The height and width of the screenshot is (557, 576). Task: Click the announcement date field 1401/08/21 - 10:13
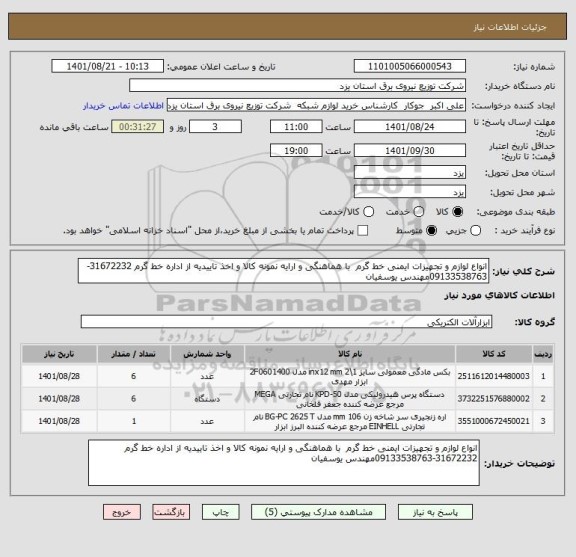(x=108, y=67)
